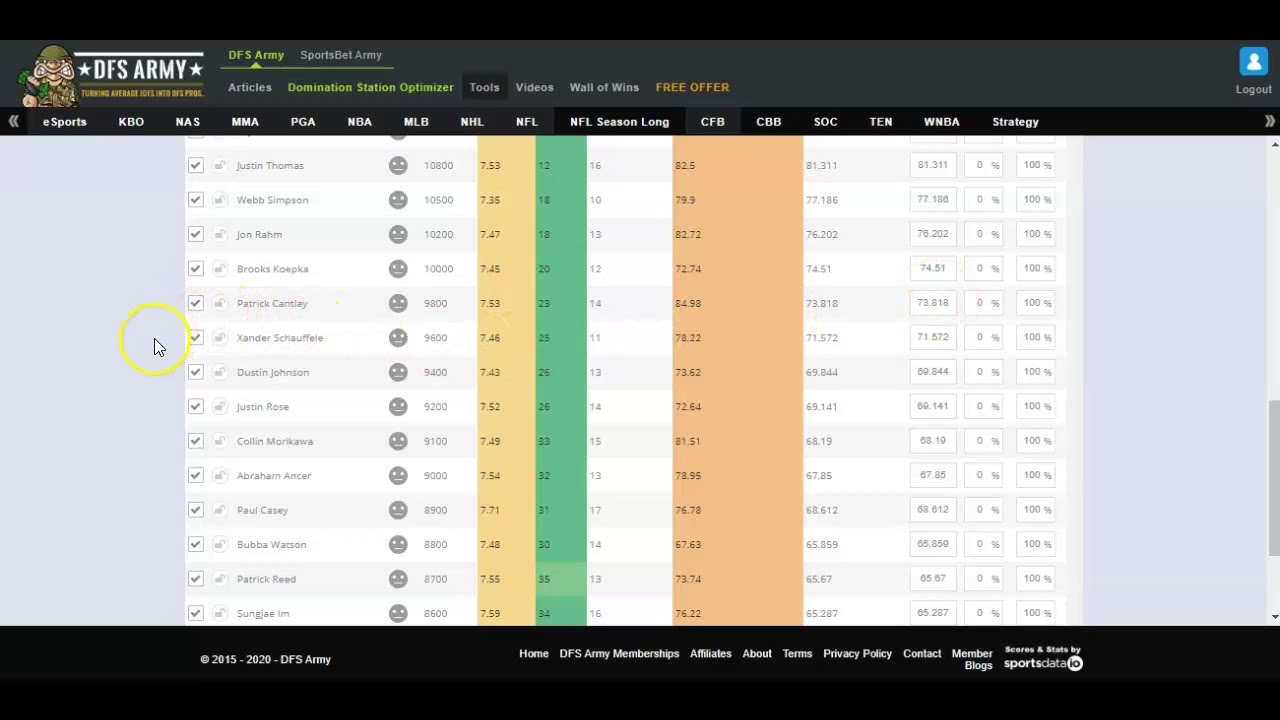Screen dimensions: 1280x720
Task: Switch to the SportsBet Army tab
Action: tap(341, 55)
